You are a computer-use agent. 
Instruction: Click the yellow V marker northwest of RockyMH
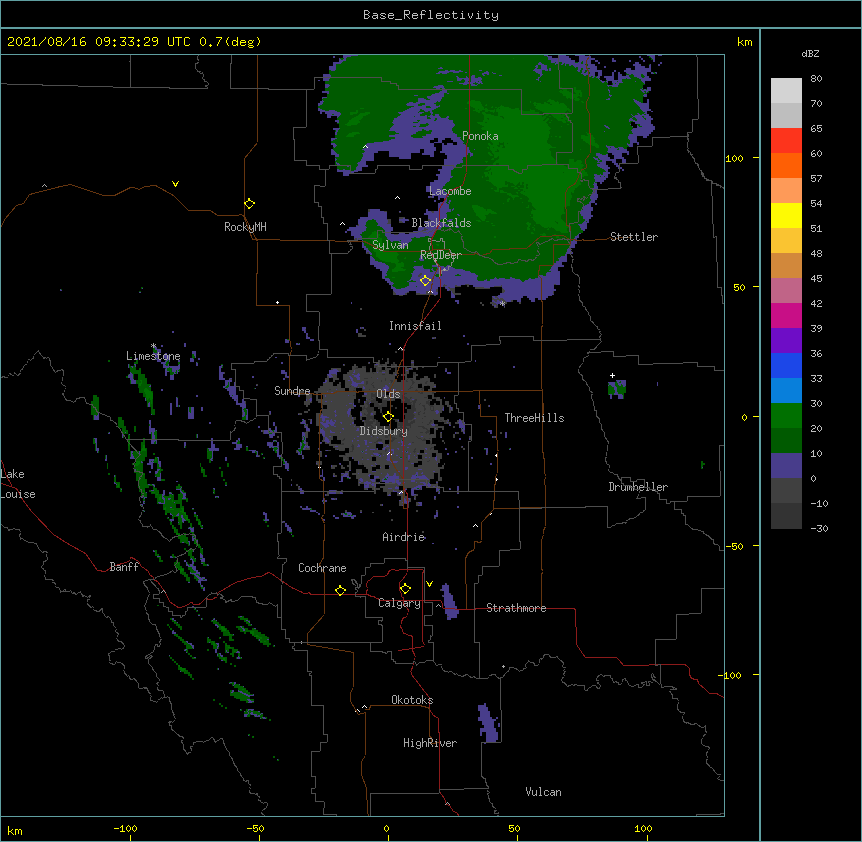[175, 184]
